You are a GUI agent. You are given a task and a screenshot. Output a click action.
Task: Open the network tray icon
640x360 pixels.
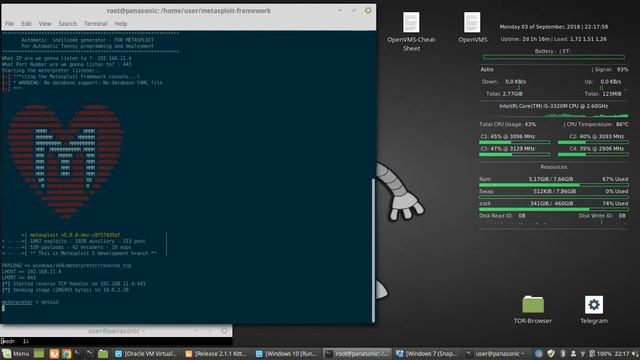(x=582, y=353)
